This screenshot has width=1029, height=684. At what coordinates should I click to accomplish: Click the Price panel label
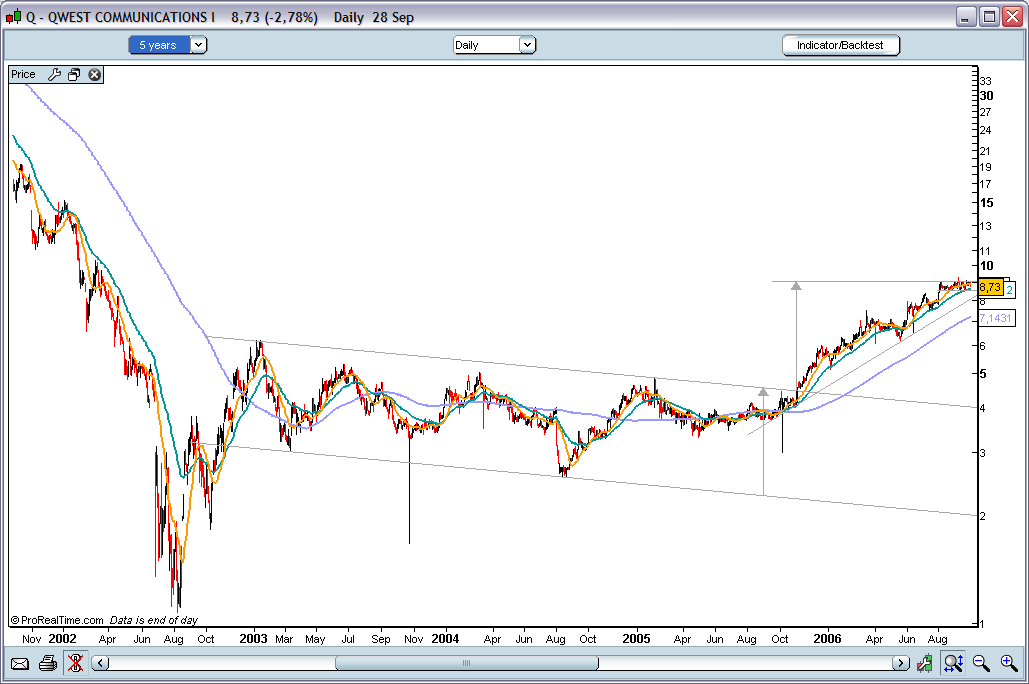(23, 74)
